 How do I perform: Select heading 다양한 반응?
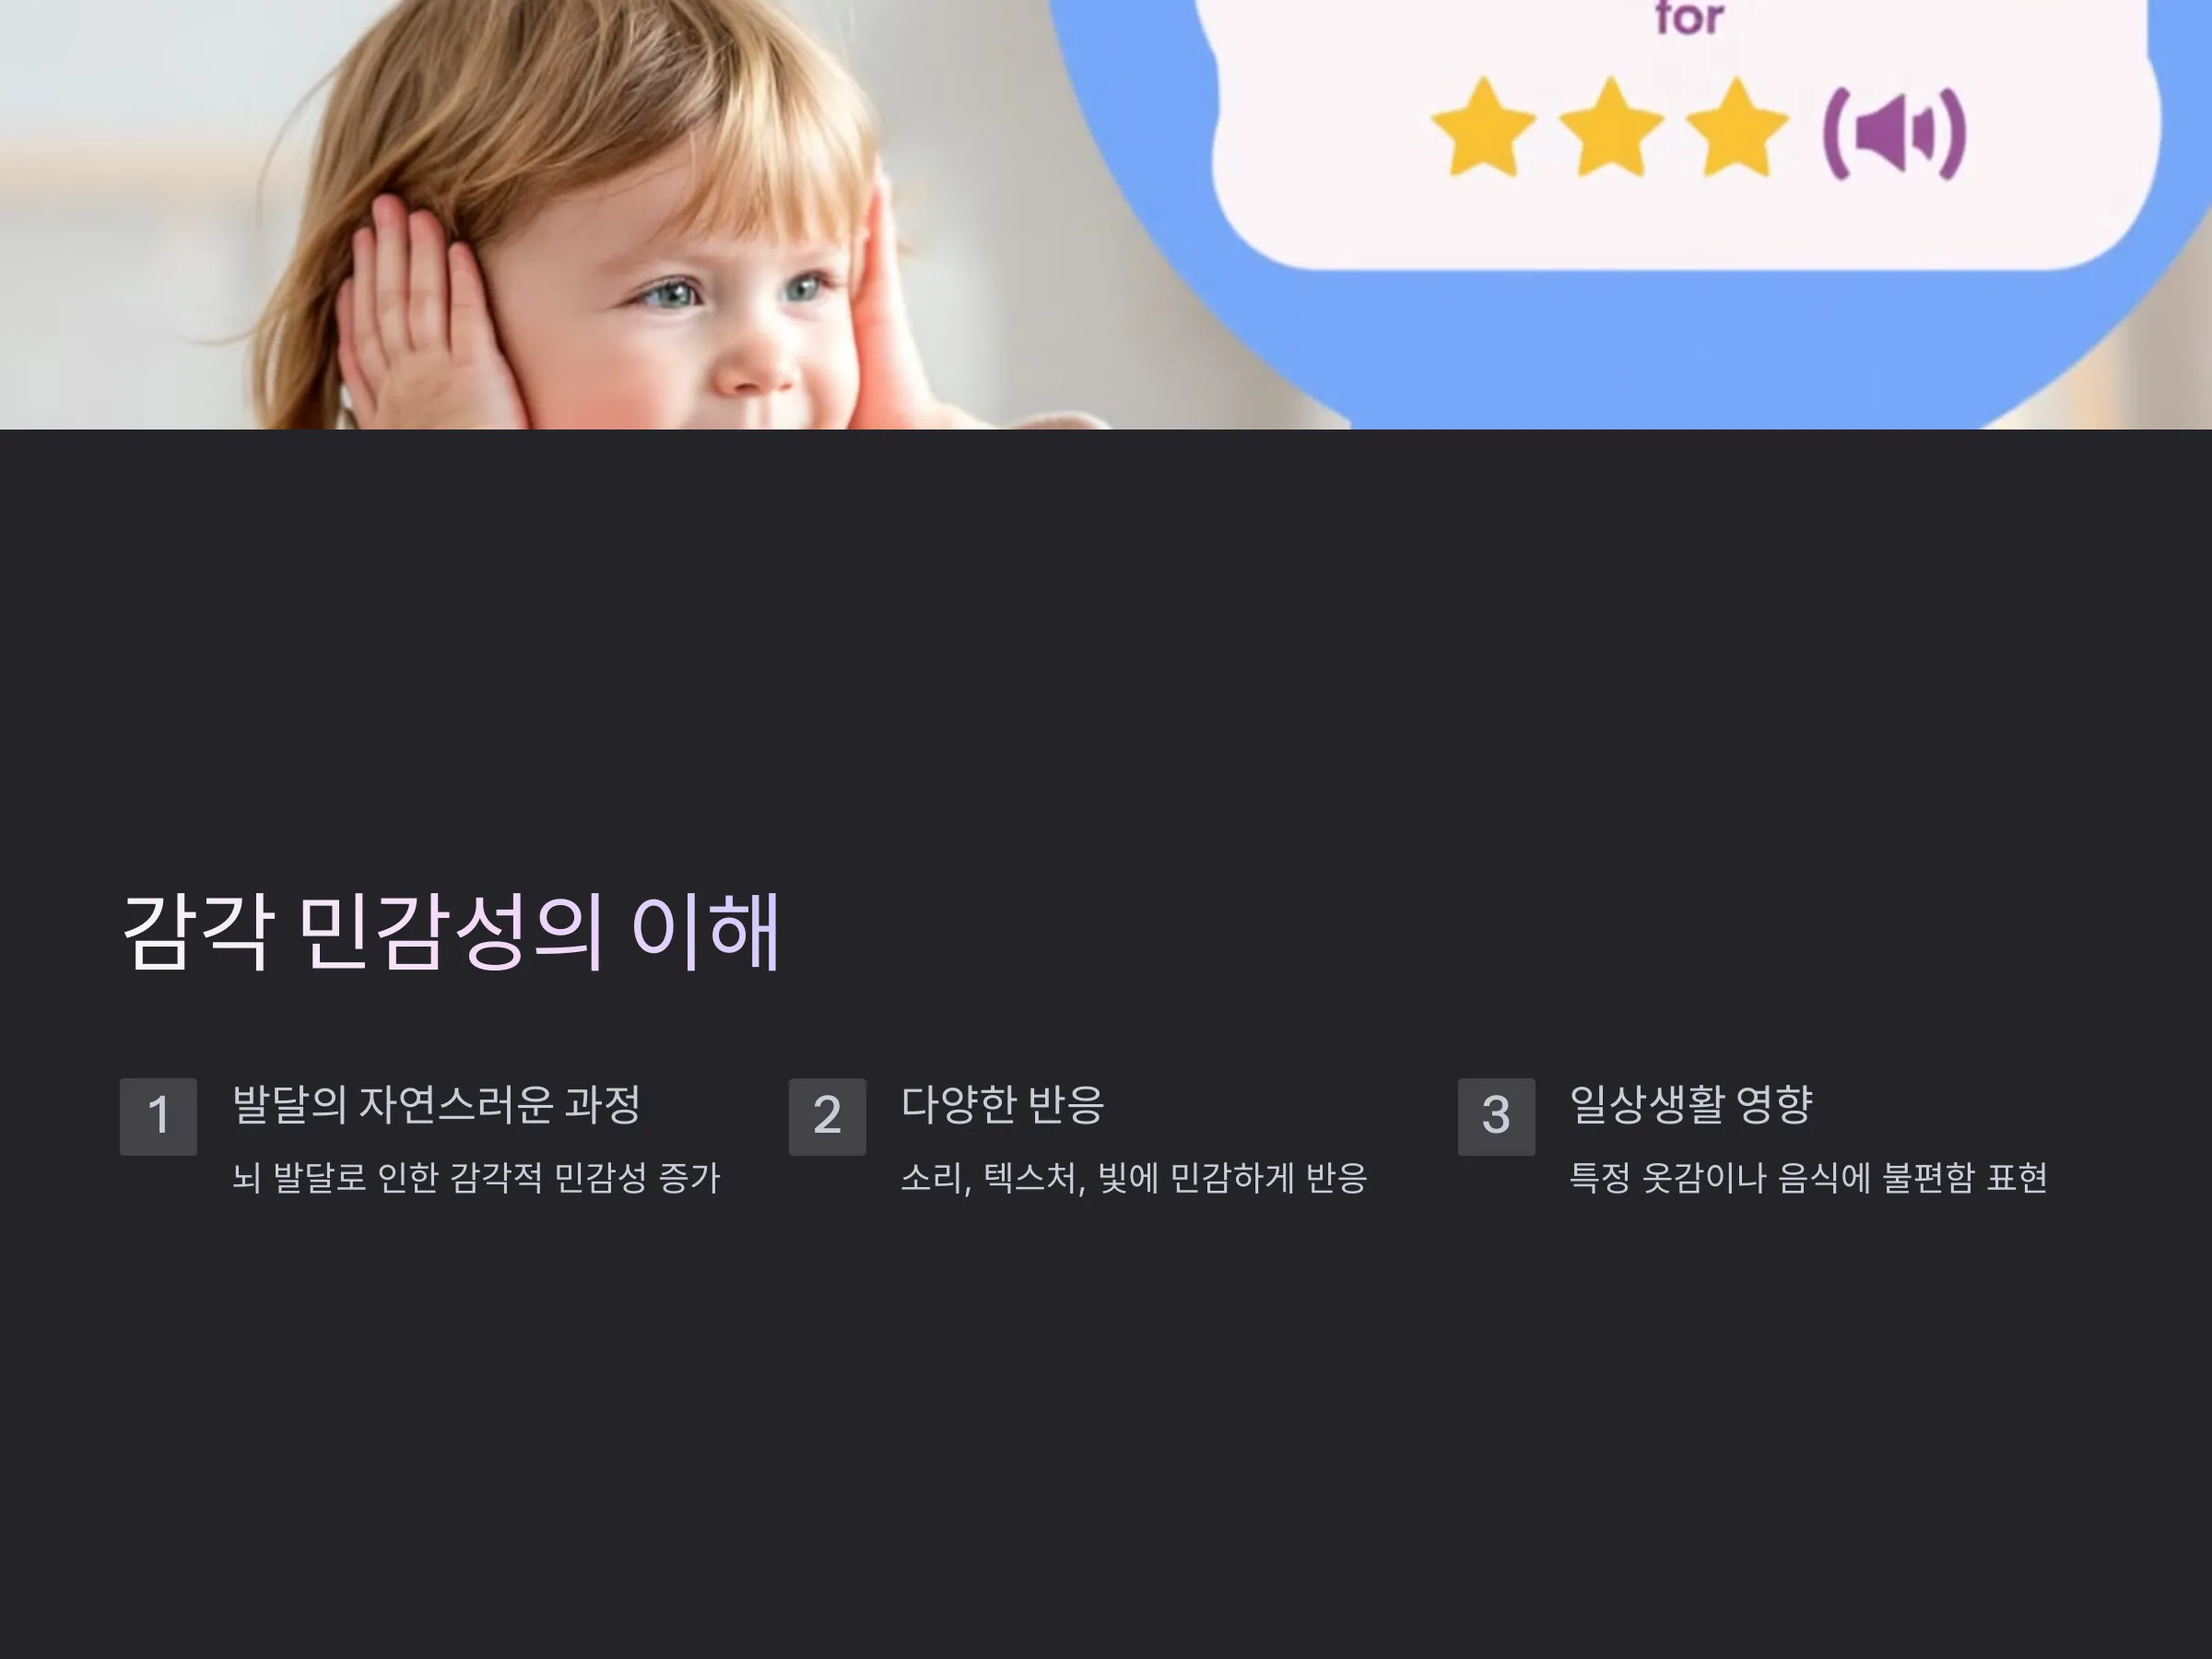pyautogui.click(x=1002, y=1104)
